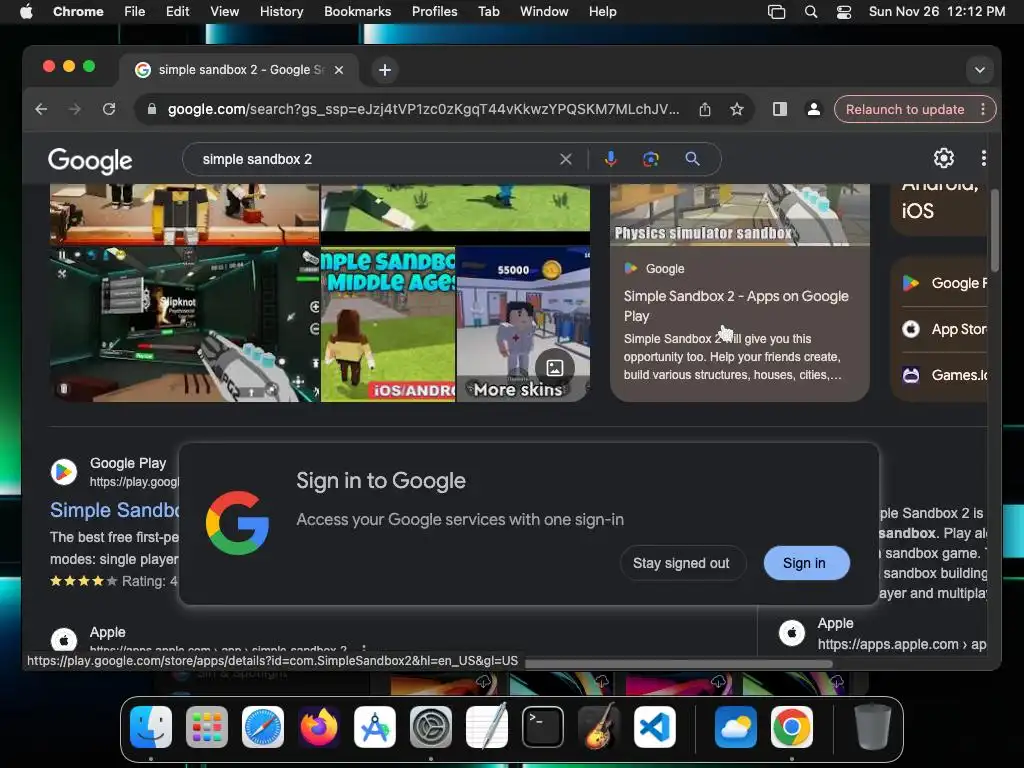The height and width of the screenshot is (768, 1024).
Task: Bookmark this page with the star icon
Action: tap(737, 109)
